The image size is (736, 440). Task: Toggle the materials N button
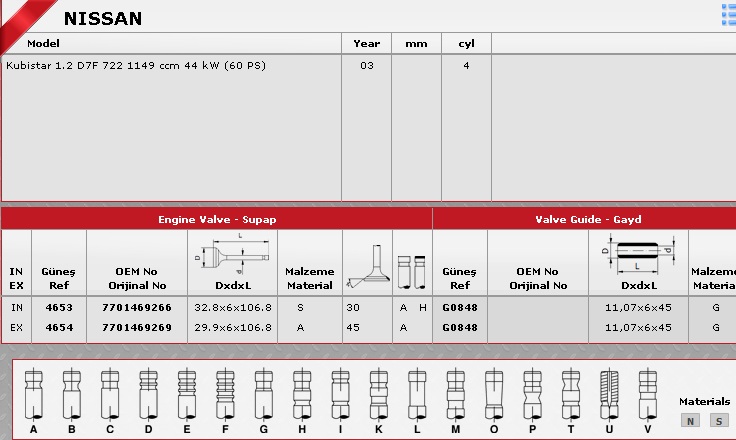pyautogui.click(x=690, y=420)
